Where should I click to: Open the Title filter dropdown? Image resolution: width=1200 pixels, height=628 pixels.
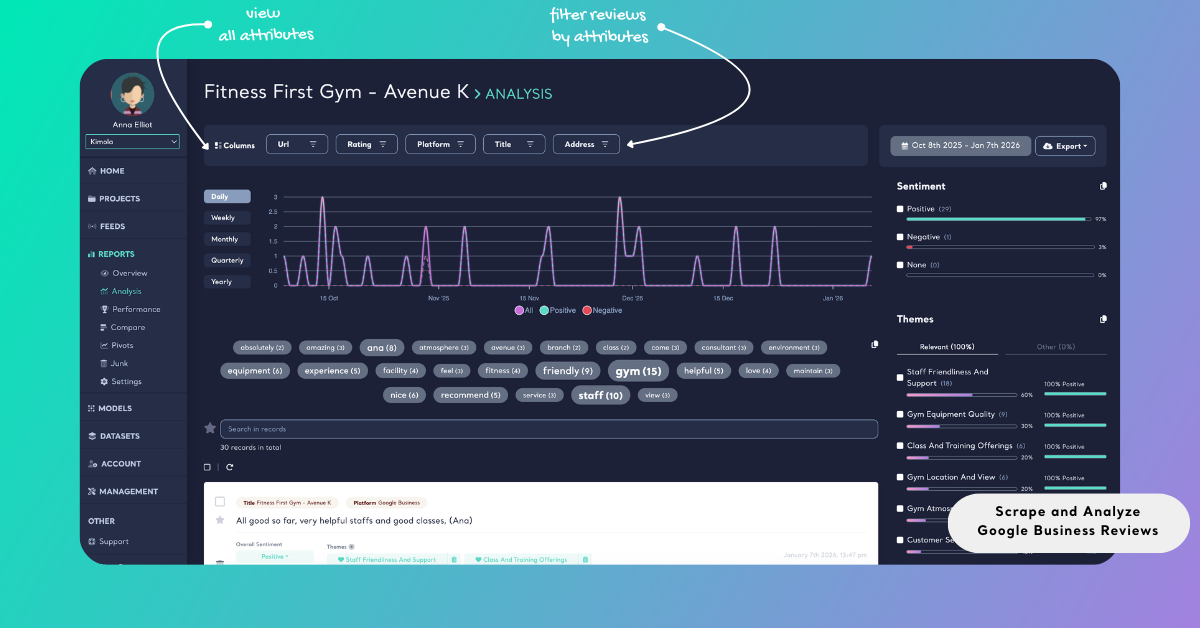pos(514,144)
